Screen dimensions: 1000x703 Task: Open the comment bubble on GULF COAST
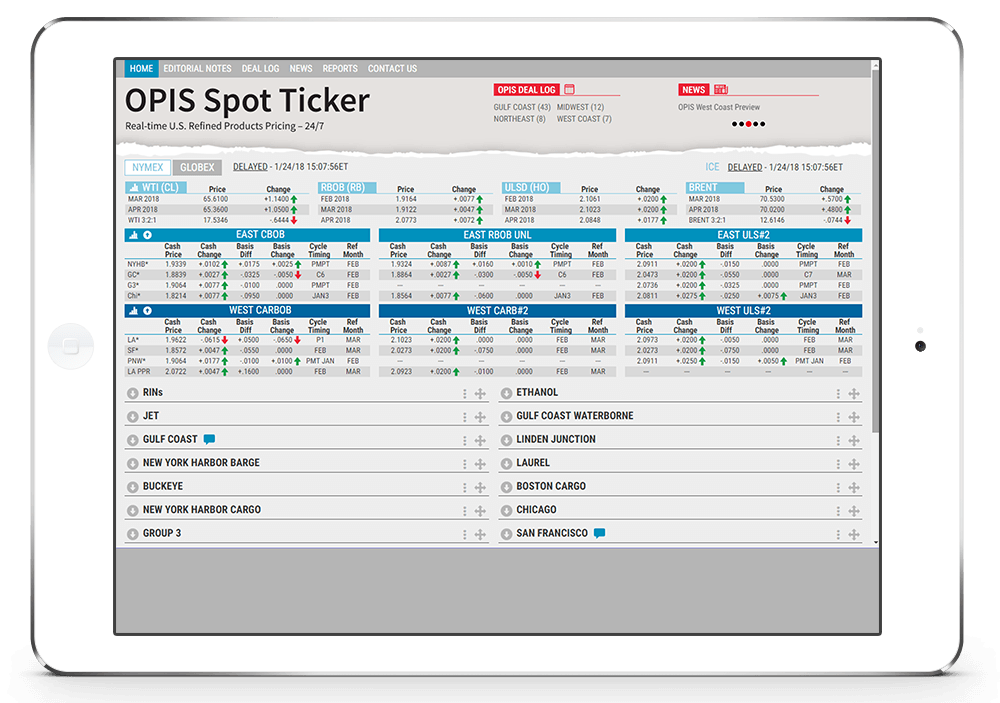[x=209, y=439]
